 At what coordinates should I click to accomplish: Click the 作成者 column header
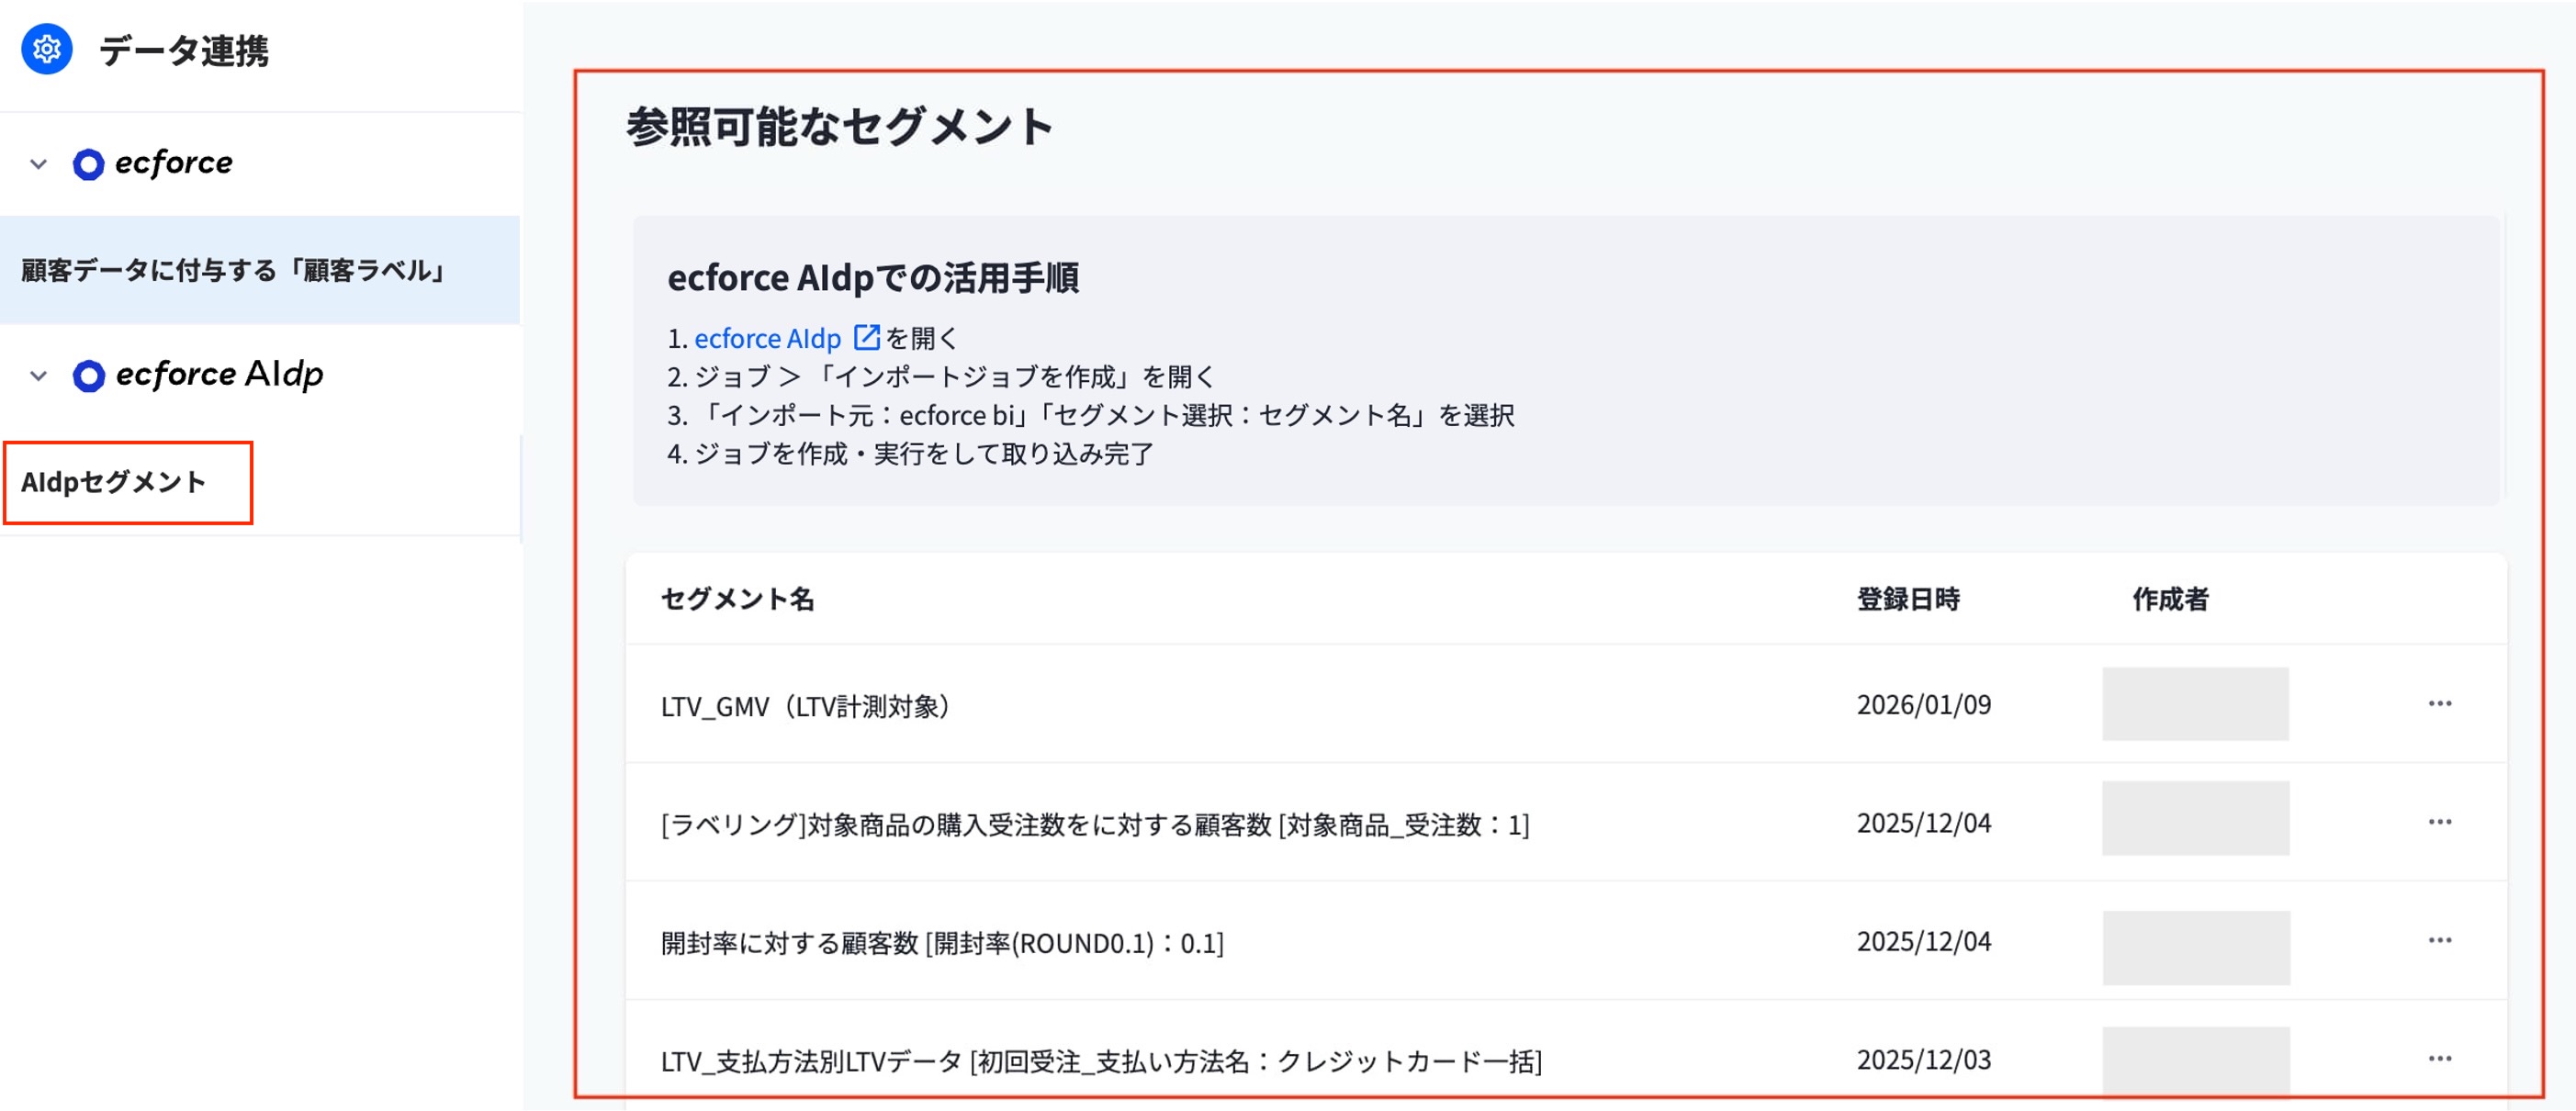(2170, 599)
